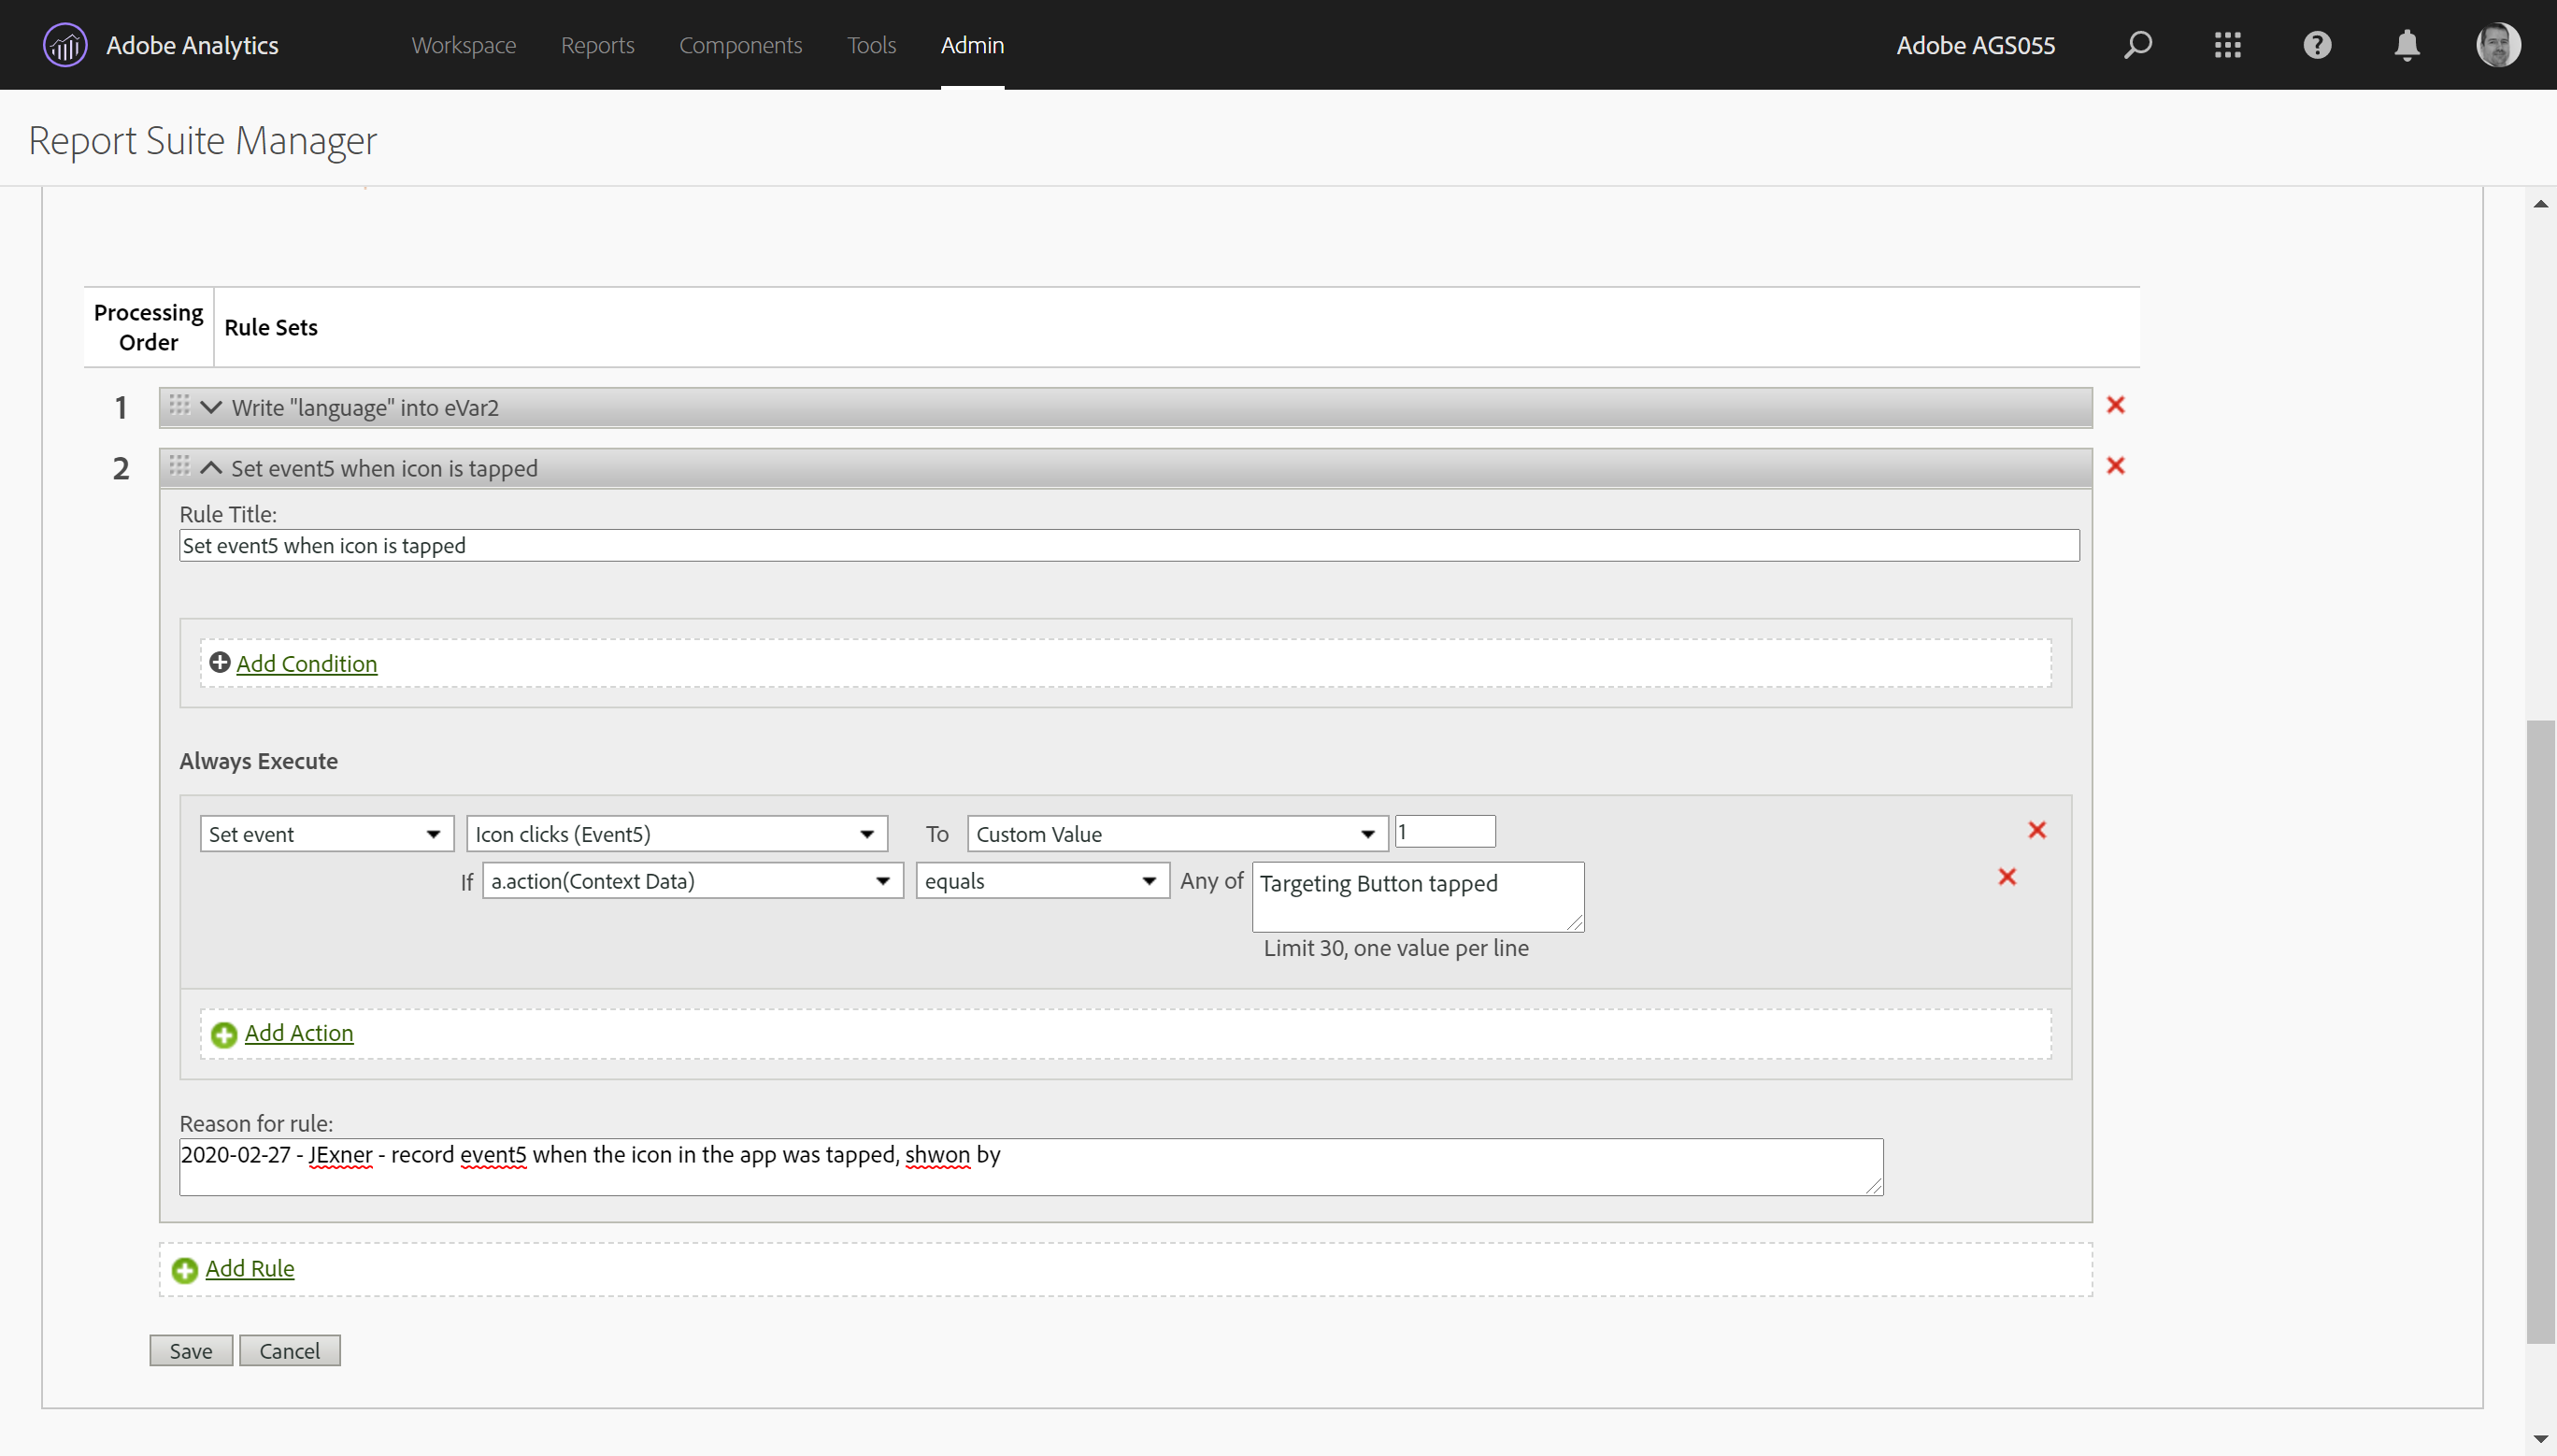Open the Workspace menu
Screen dimensions: 2557x1456
click(463, 45)
